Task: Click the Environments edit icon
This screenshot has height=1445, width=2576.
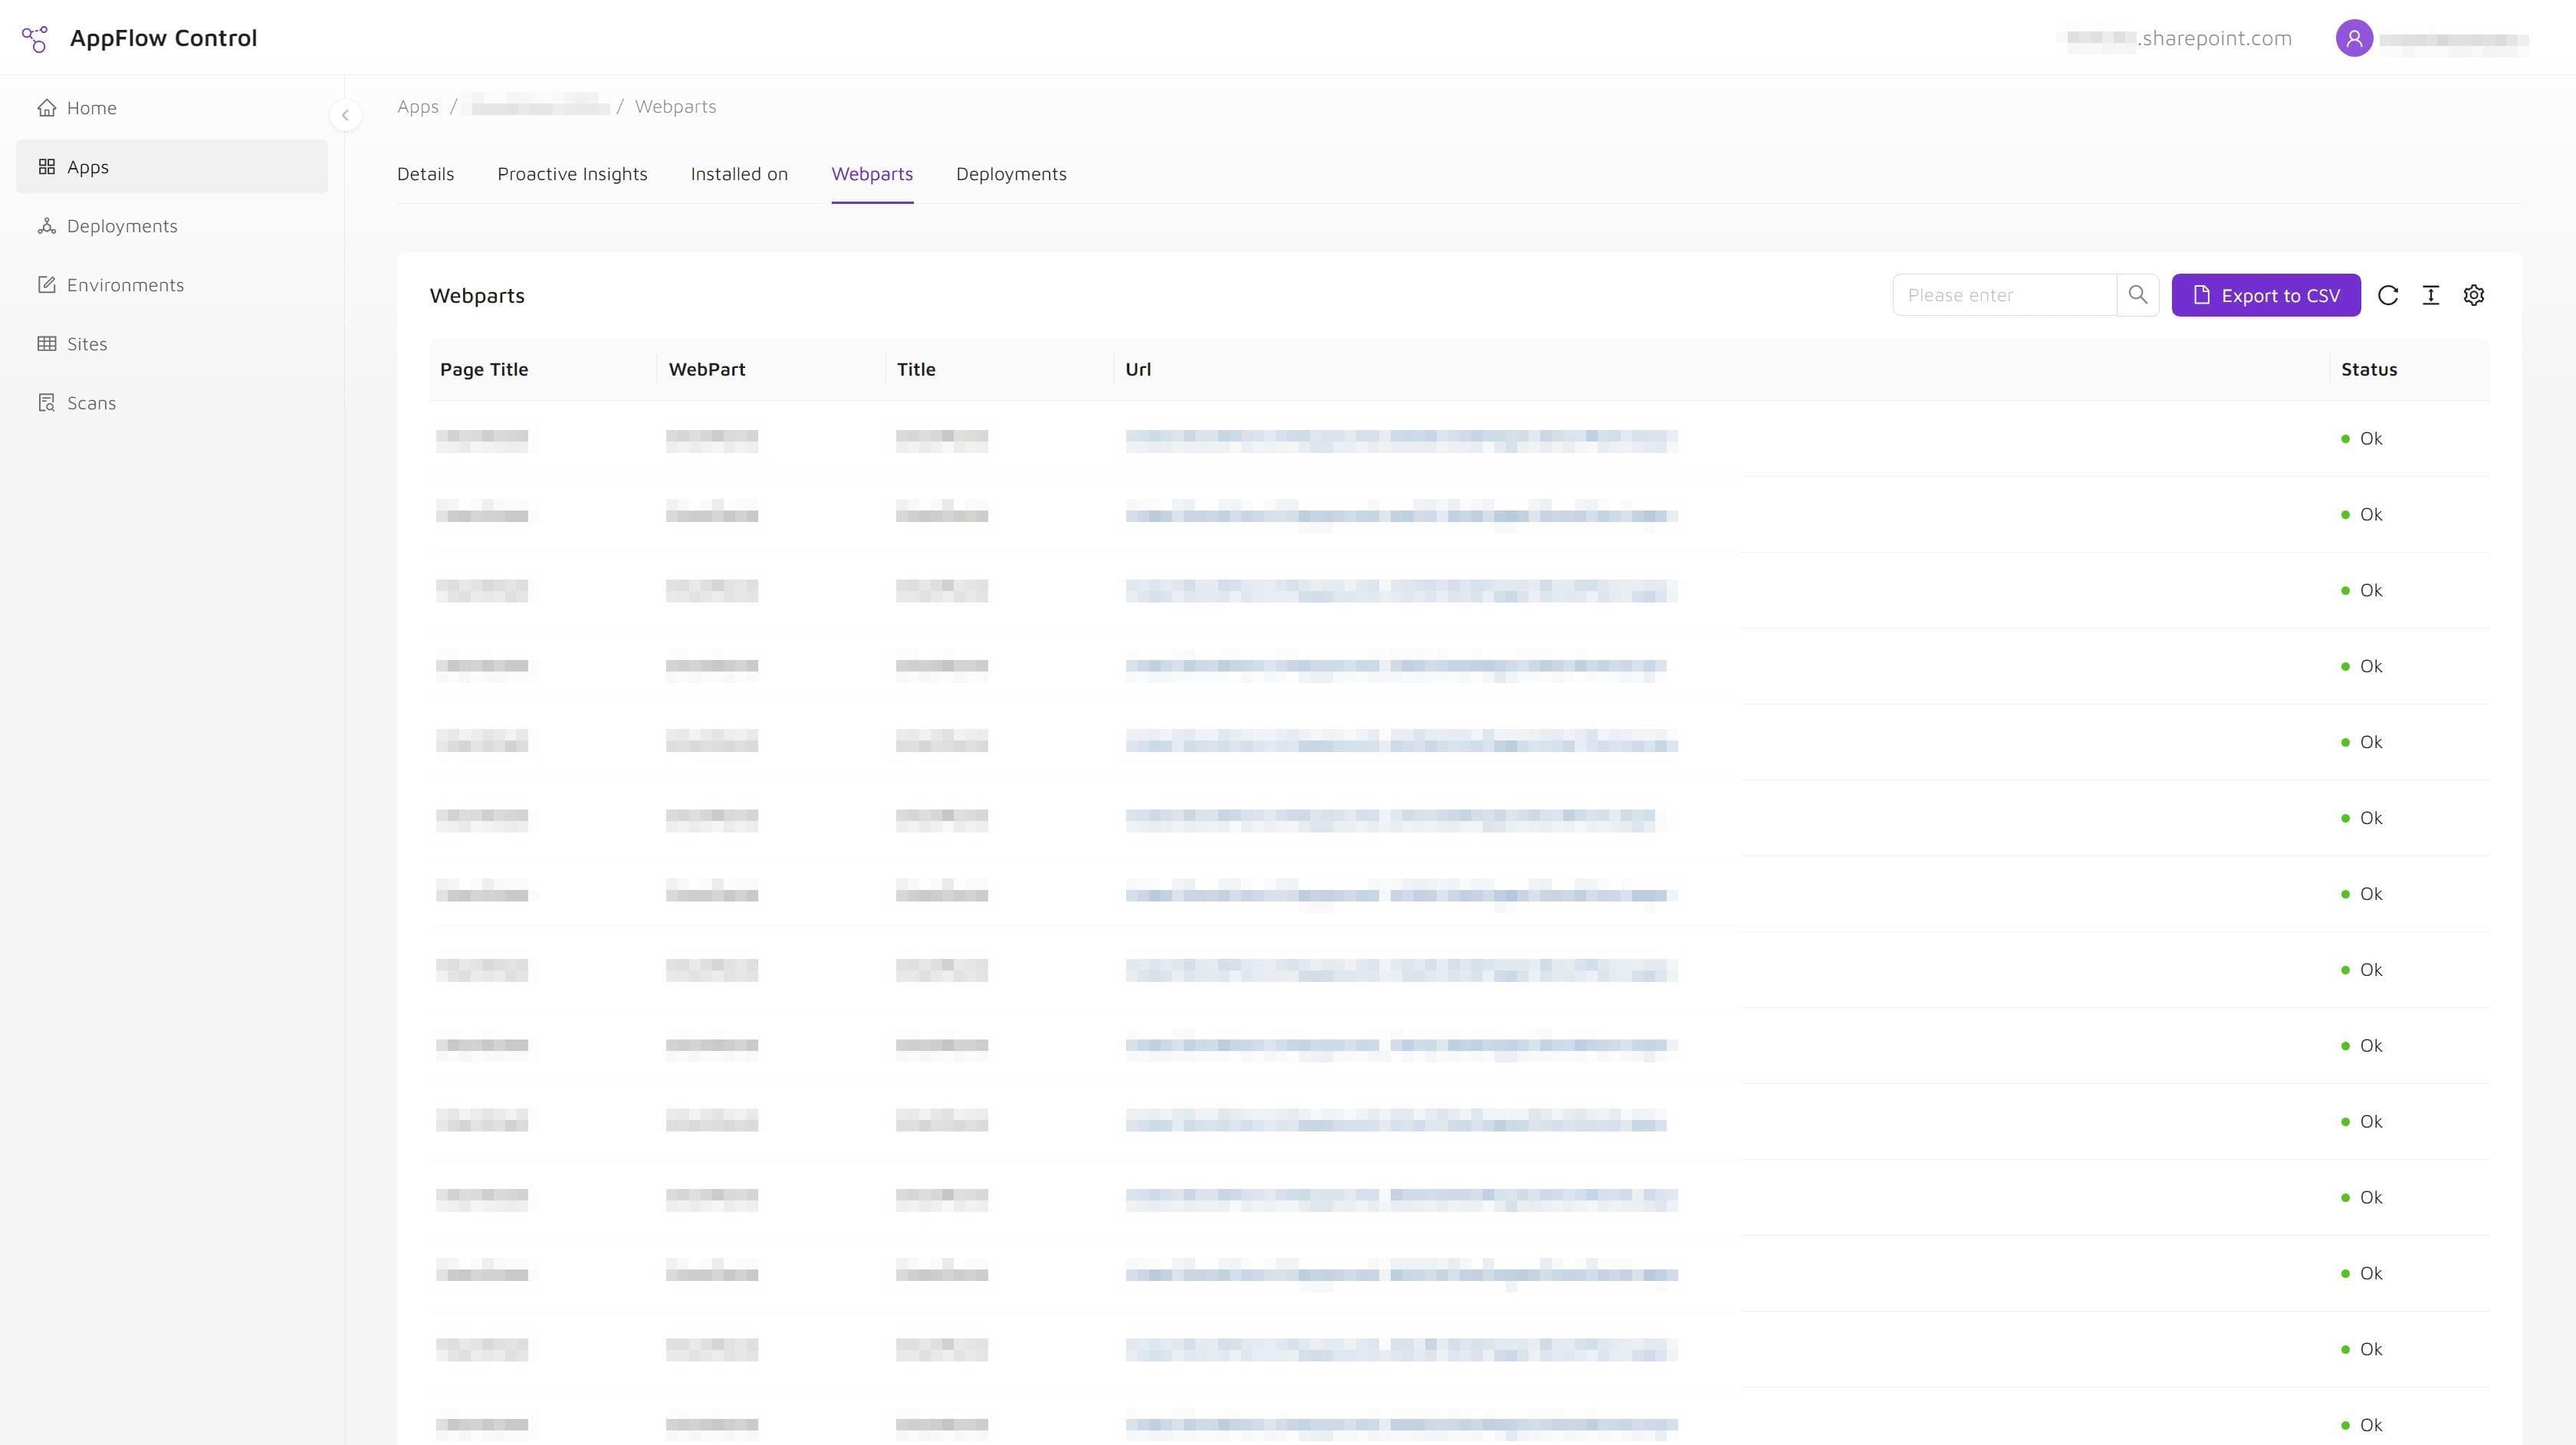Action: [x=47, y=285]
